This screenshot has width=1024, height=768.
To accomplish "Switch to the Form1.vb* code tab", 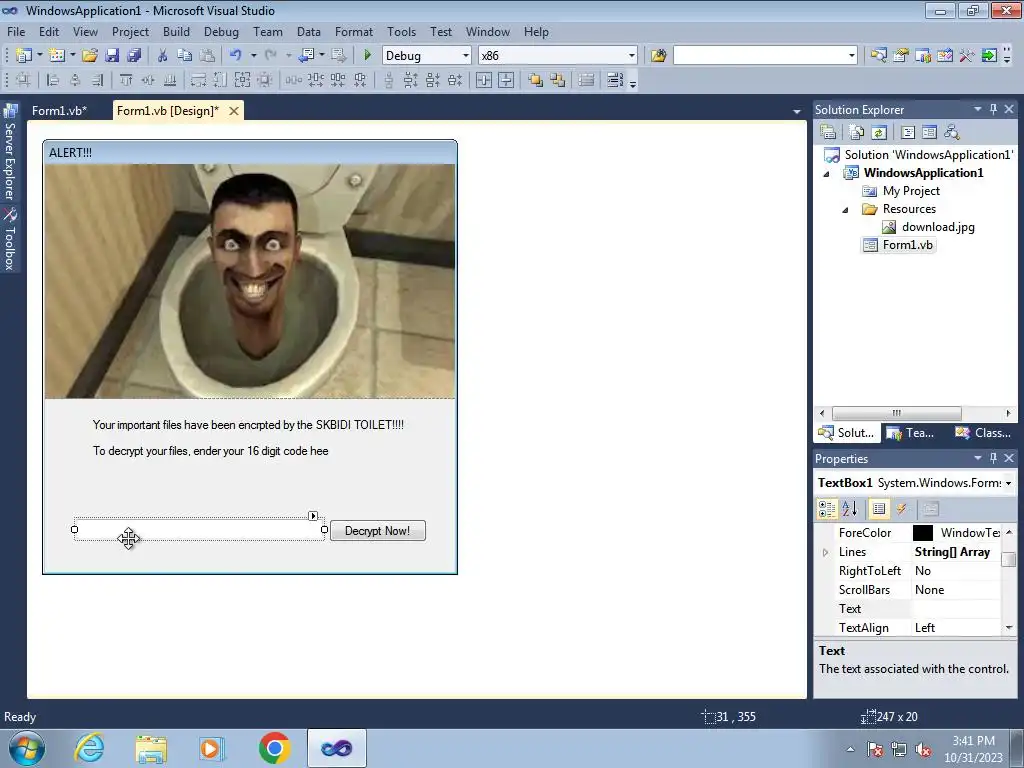I will 59,111.
